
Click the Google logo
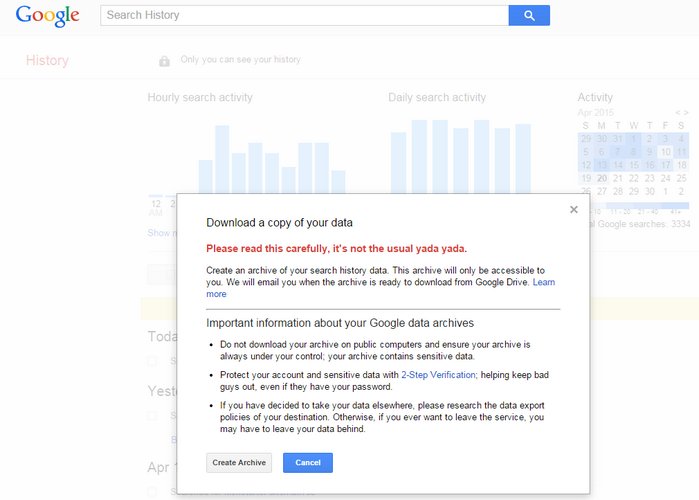point(47,16)
